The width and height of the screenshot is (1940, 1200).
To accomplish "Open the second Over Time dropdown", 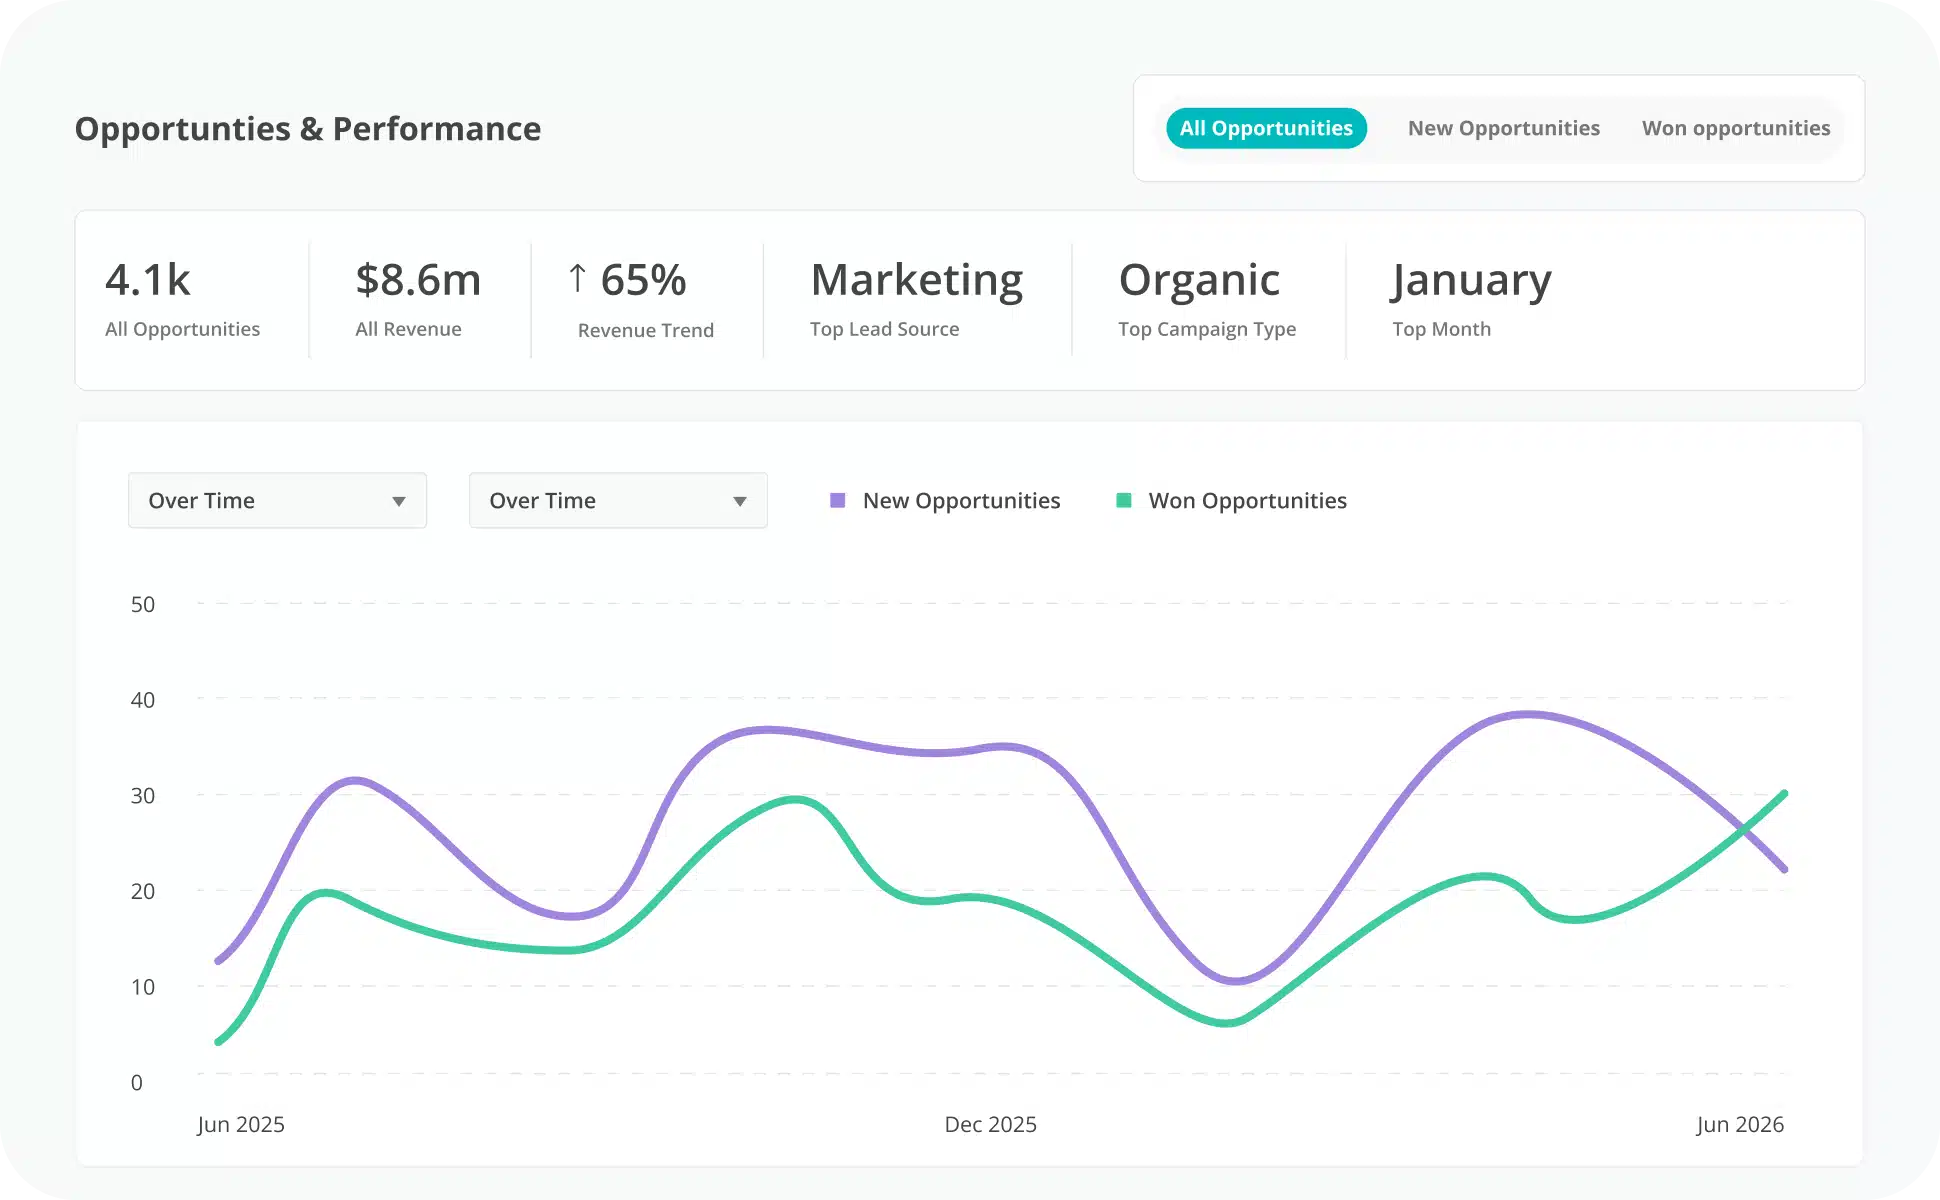I will coord(617,500).
